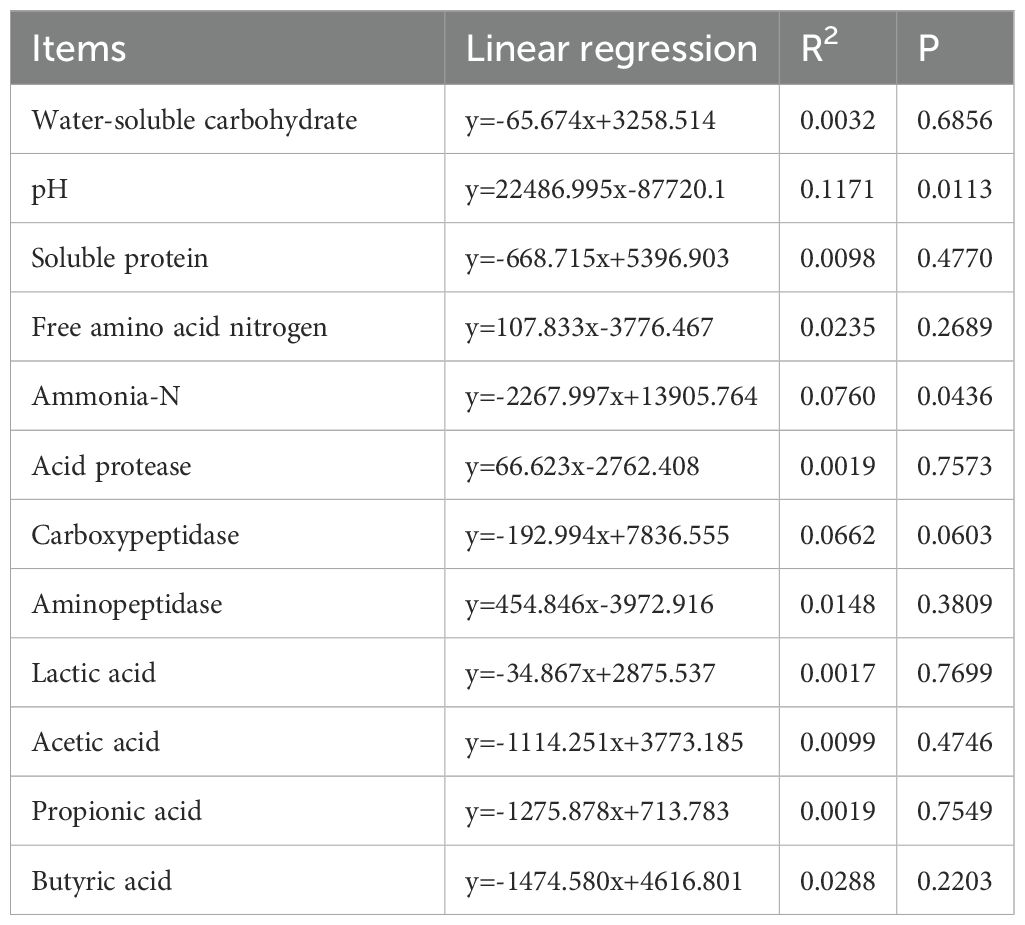Select the Ammonia-N regression equation
Viewport: 1025px width, 925px height.
pyautogui.click(x=611, y=397)
